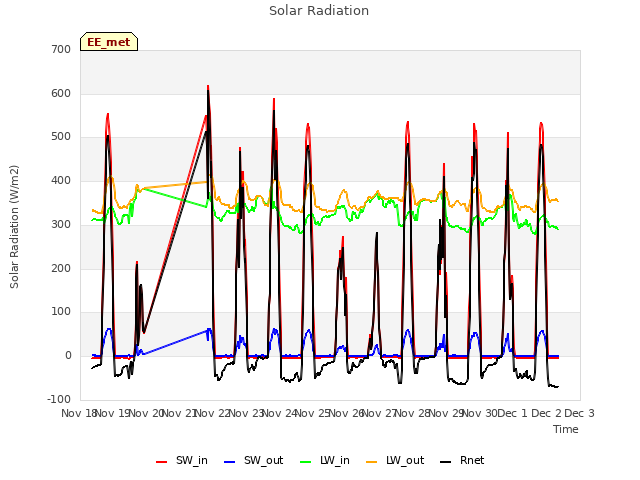Click the EE_met station label
Screen dimensions: 640x480
[109, 42]
